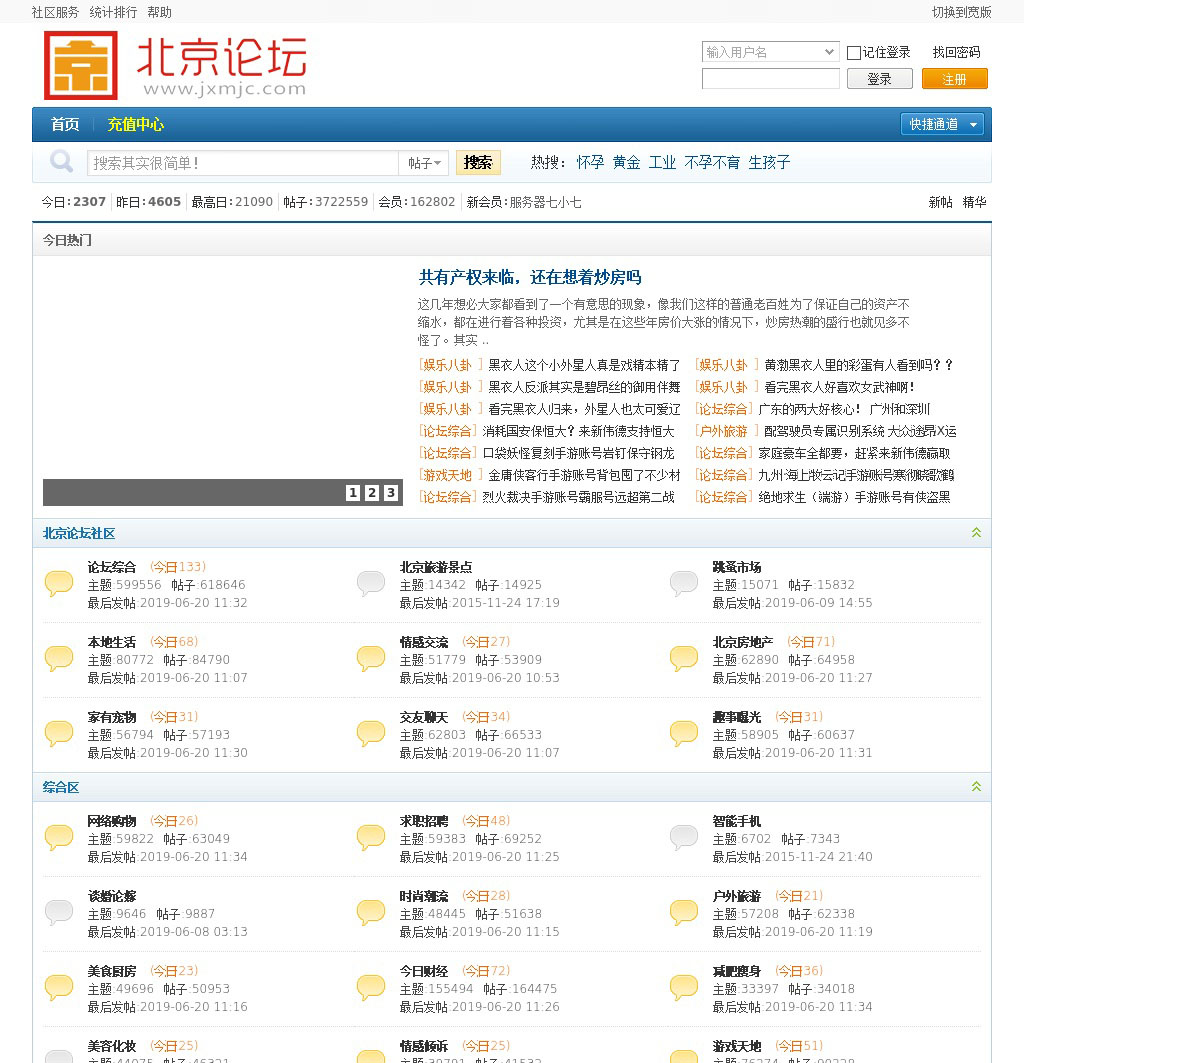Click the 北京论坛 logo image
Viewport: 1200px width, 1063px height.
(176, 66)
